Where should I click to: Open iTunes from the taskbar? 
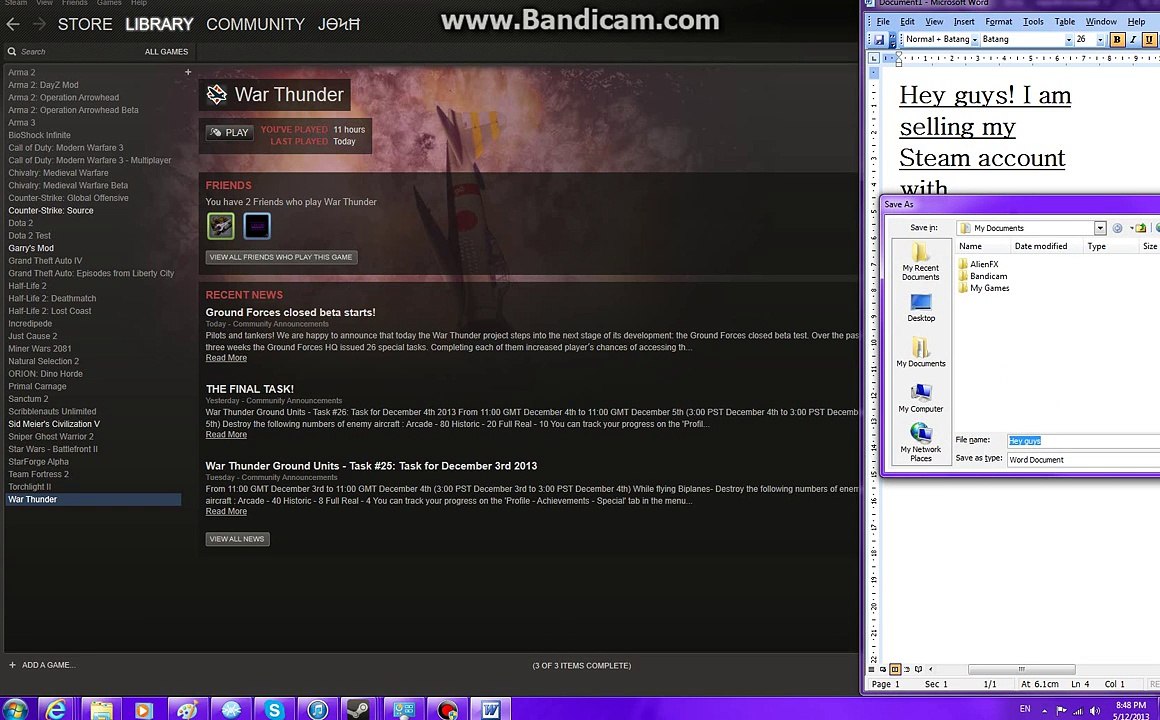(318, 710)
